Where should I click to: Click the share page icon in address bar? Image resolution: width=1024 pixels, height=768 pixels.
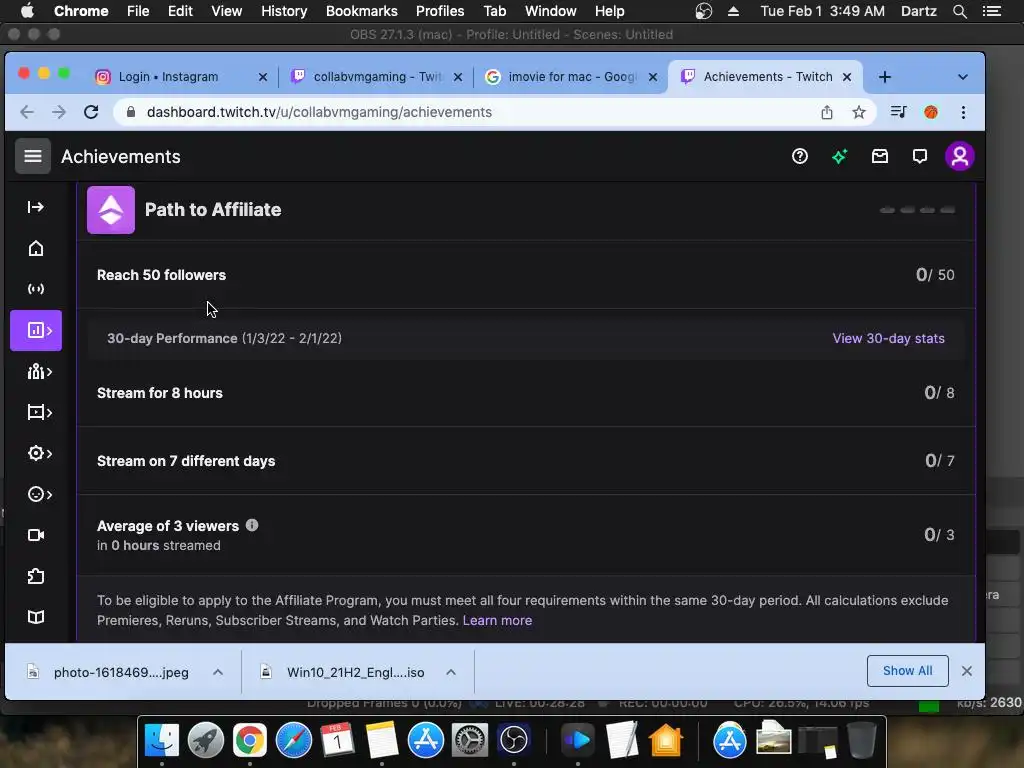[827, 112]
